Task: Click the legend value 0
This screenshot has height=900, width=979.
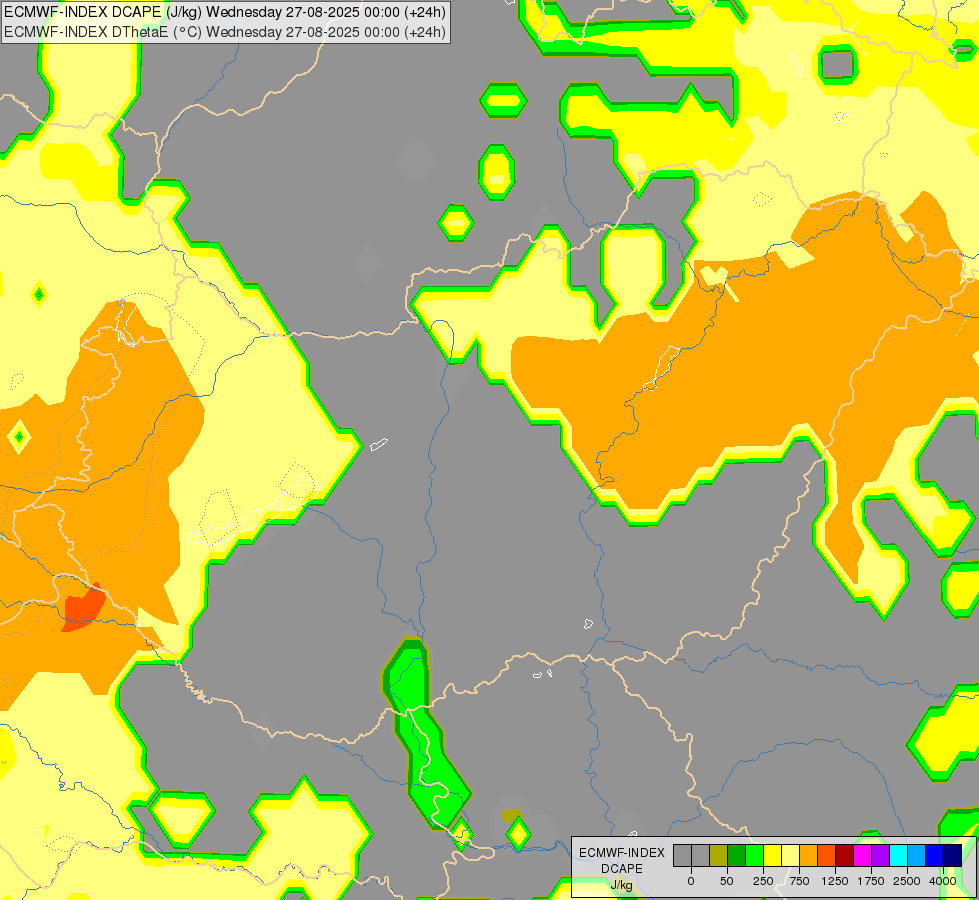Action: click(x=691, y=881)
